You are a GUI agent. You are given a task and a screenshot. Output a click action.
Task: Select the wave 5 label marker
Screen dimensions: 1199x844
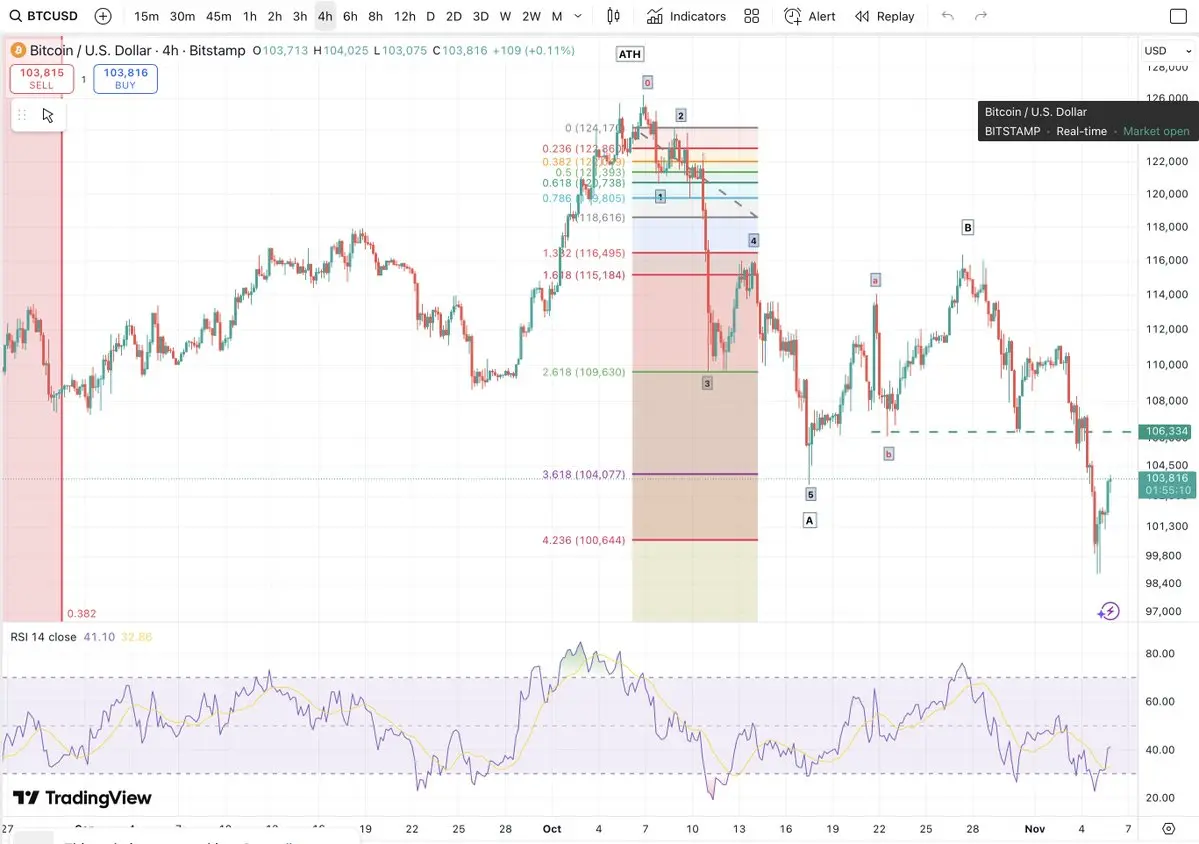[811, 495]
